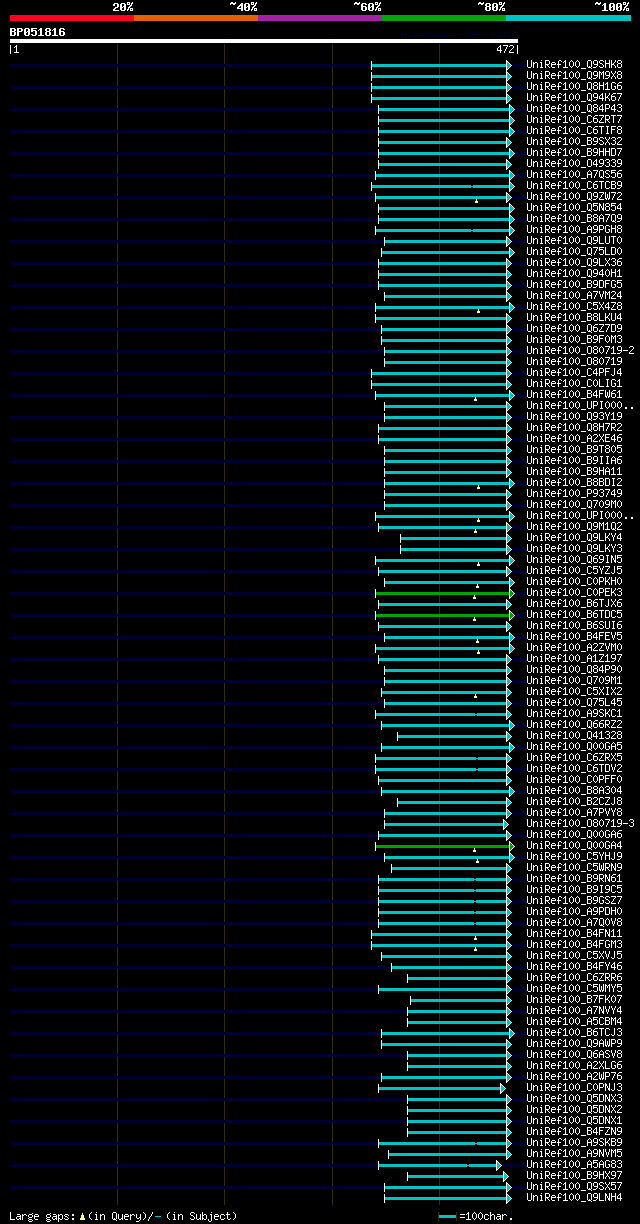
Task: Select the UniRef100_C6TIF8 label
Action: [574, 130]
